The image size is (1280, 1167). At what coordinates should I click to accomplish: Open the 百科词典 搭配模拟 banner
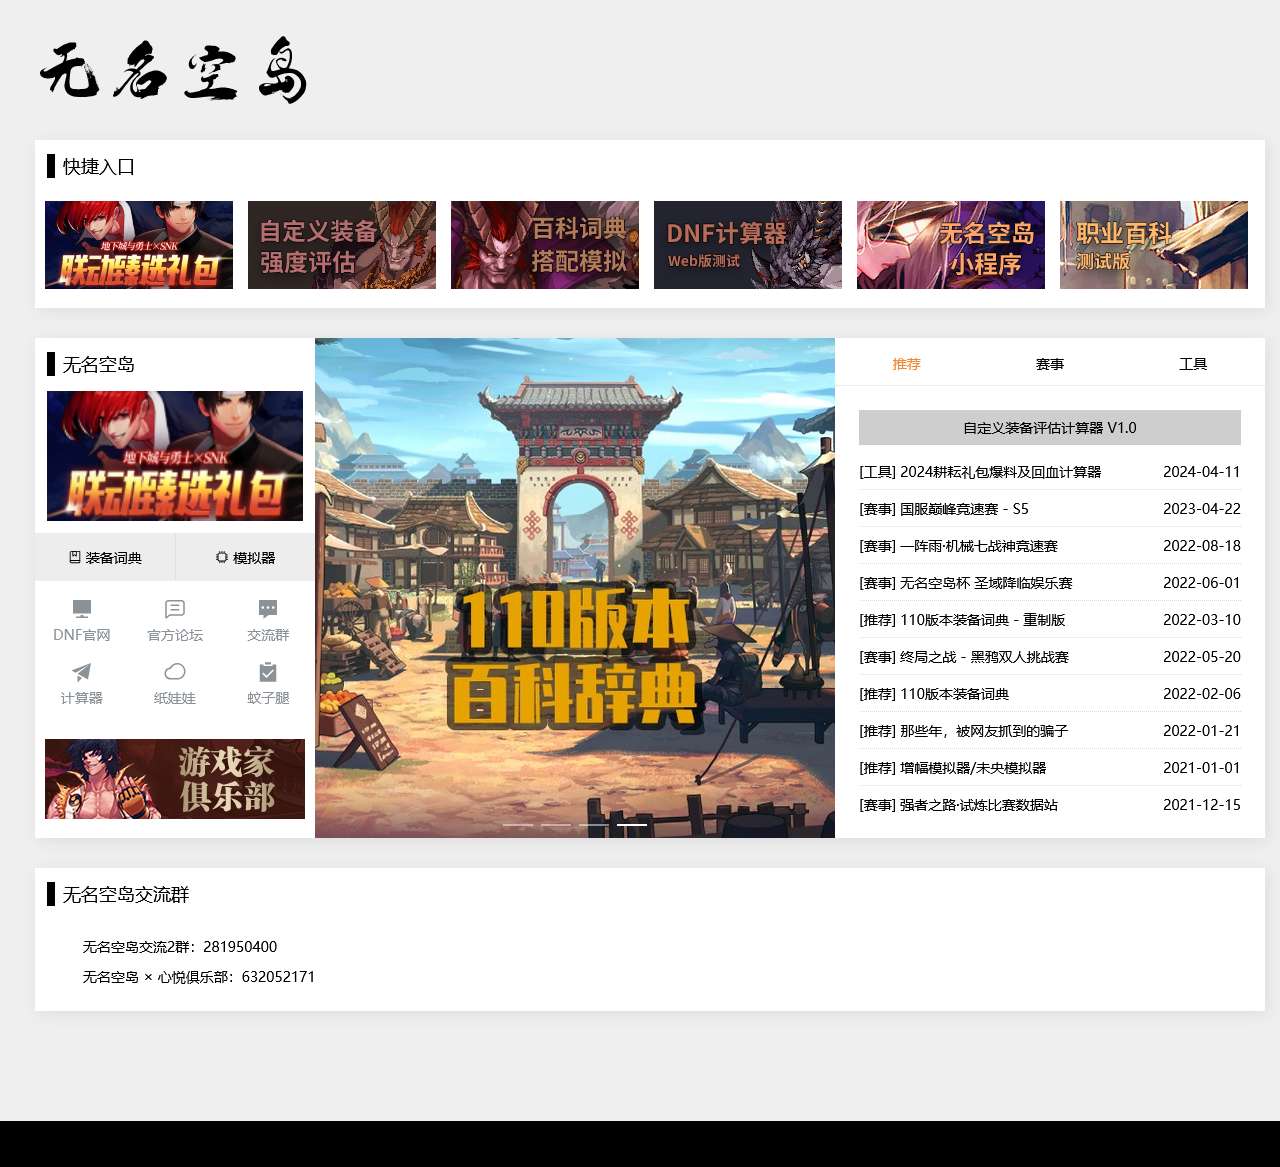pyautogui.click(x=544, y=245)
